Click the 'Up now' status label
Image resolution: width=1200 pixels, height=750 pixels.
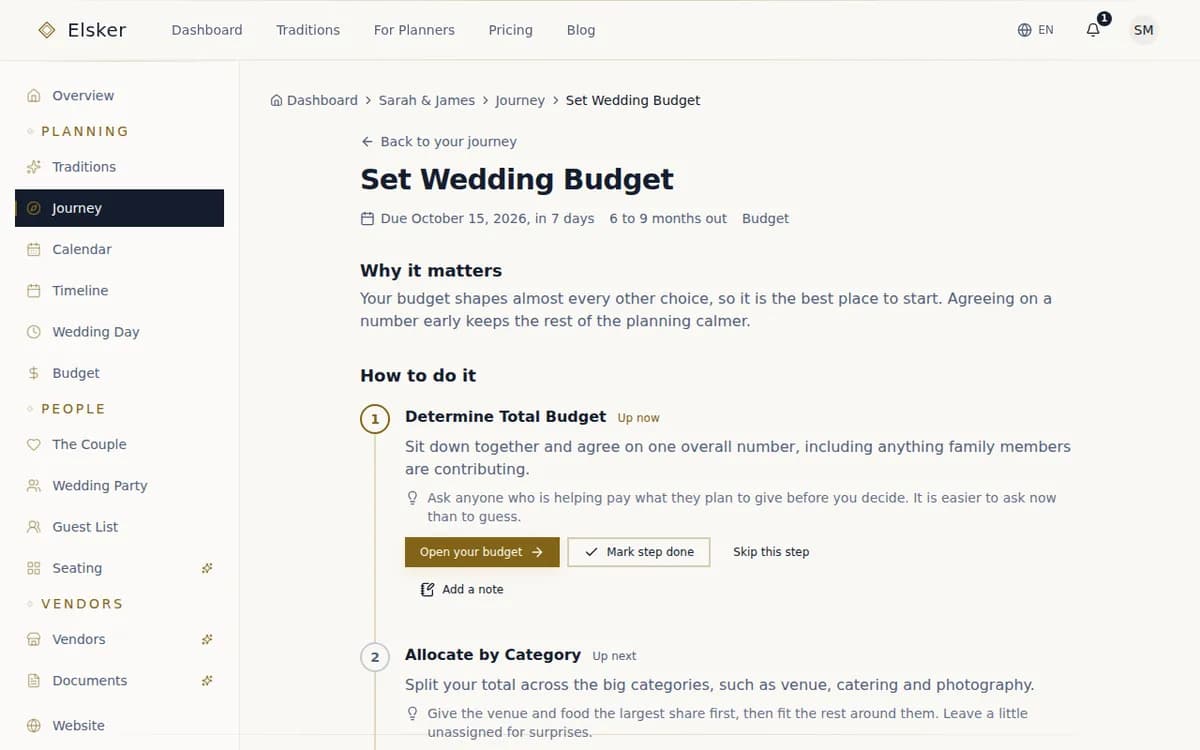(638, 418)
